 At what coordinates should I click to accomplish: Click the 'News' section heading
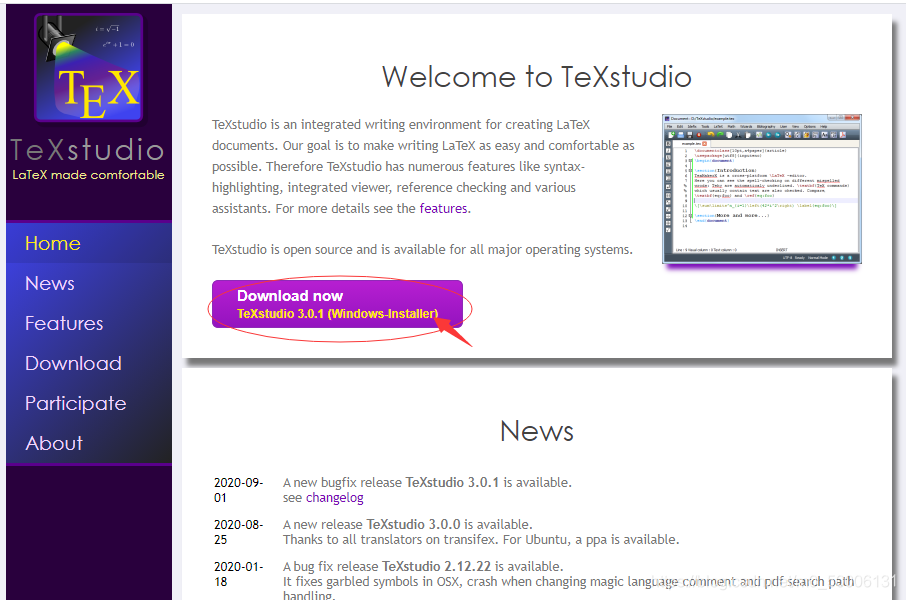pyautogui.click(x=537, y=431)
